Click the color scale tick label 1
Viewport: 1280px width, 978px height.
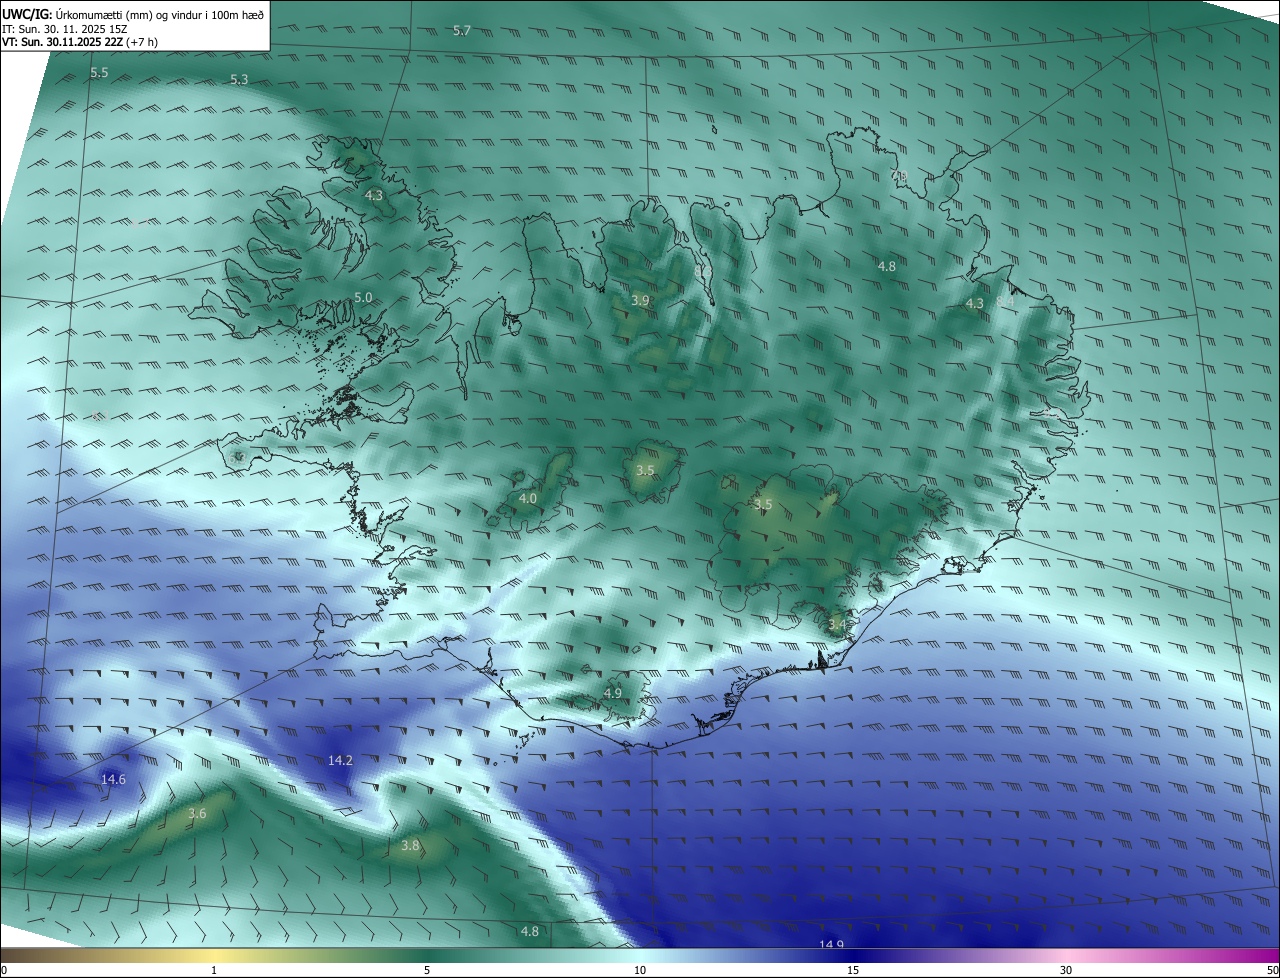click(214, 970)
